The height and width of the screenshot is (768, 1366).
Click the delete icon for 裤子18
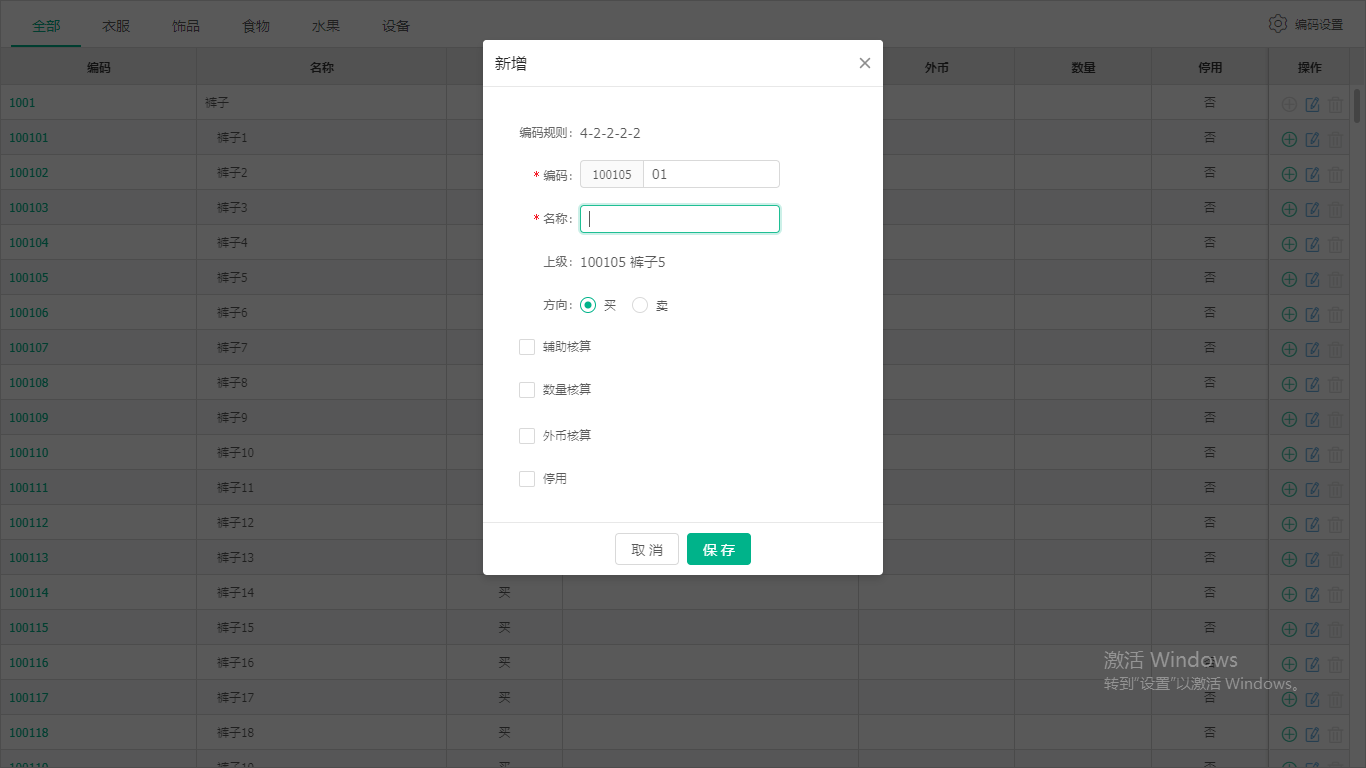tap(1337, 733)
